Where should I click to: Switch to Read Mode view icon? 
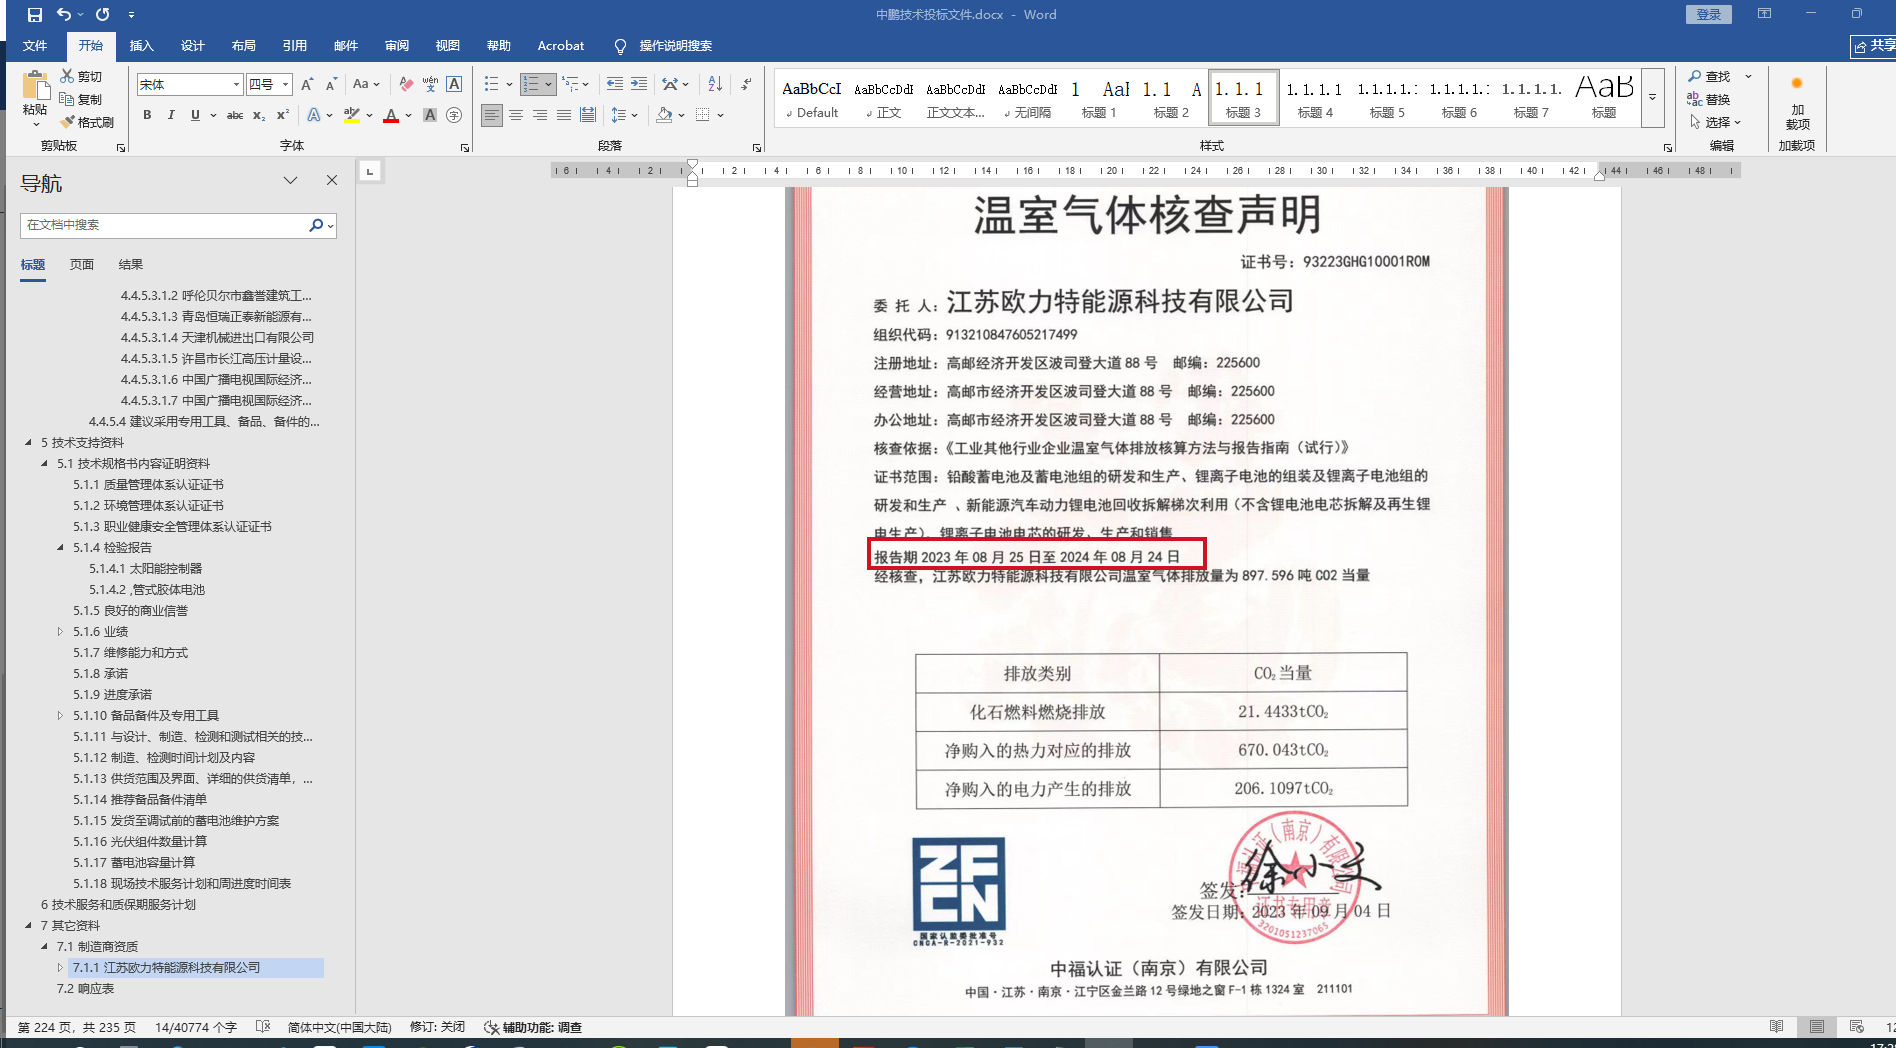point(1776,1027)
